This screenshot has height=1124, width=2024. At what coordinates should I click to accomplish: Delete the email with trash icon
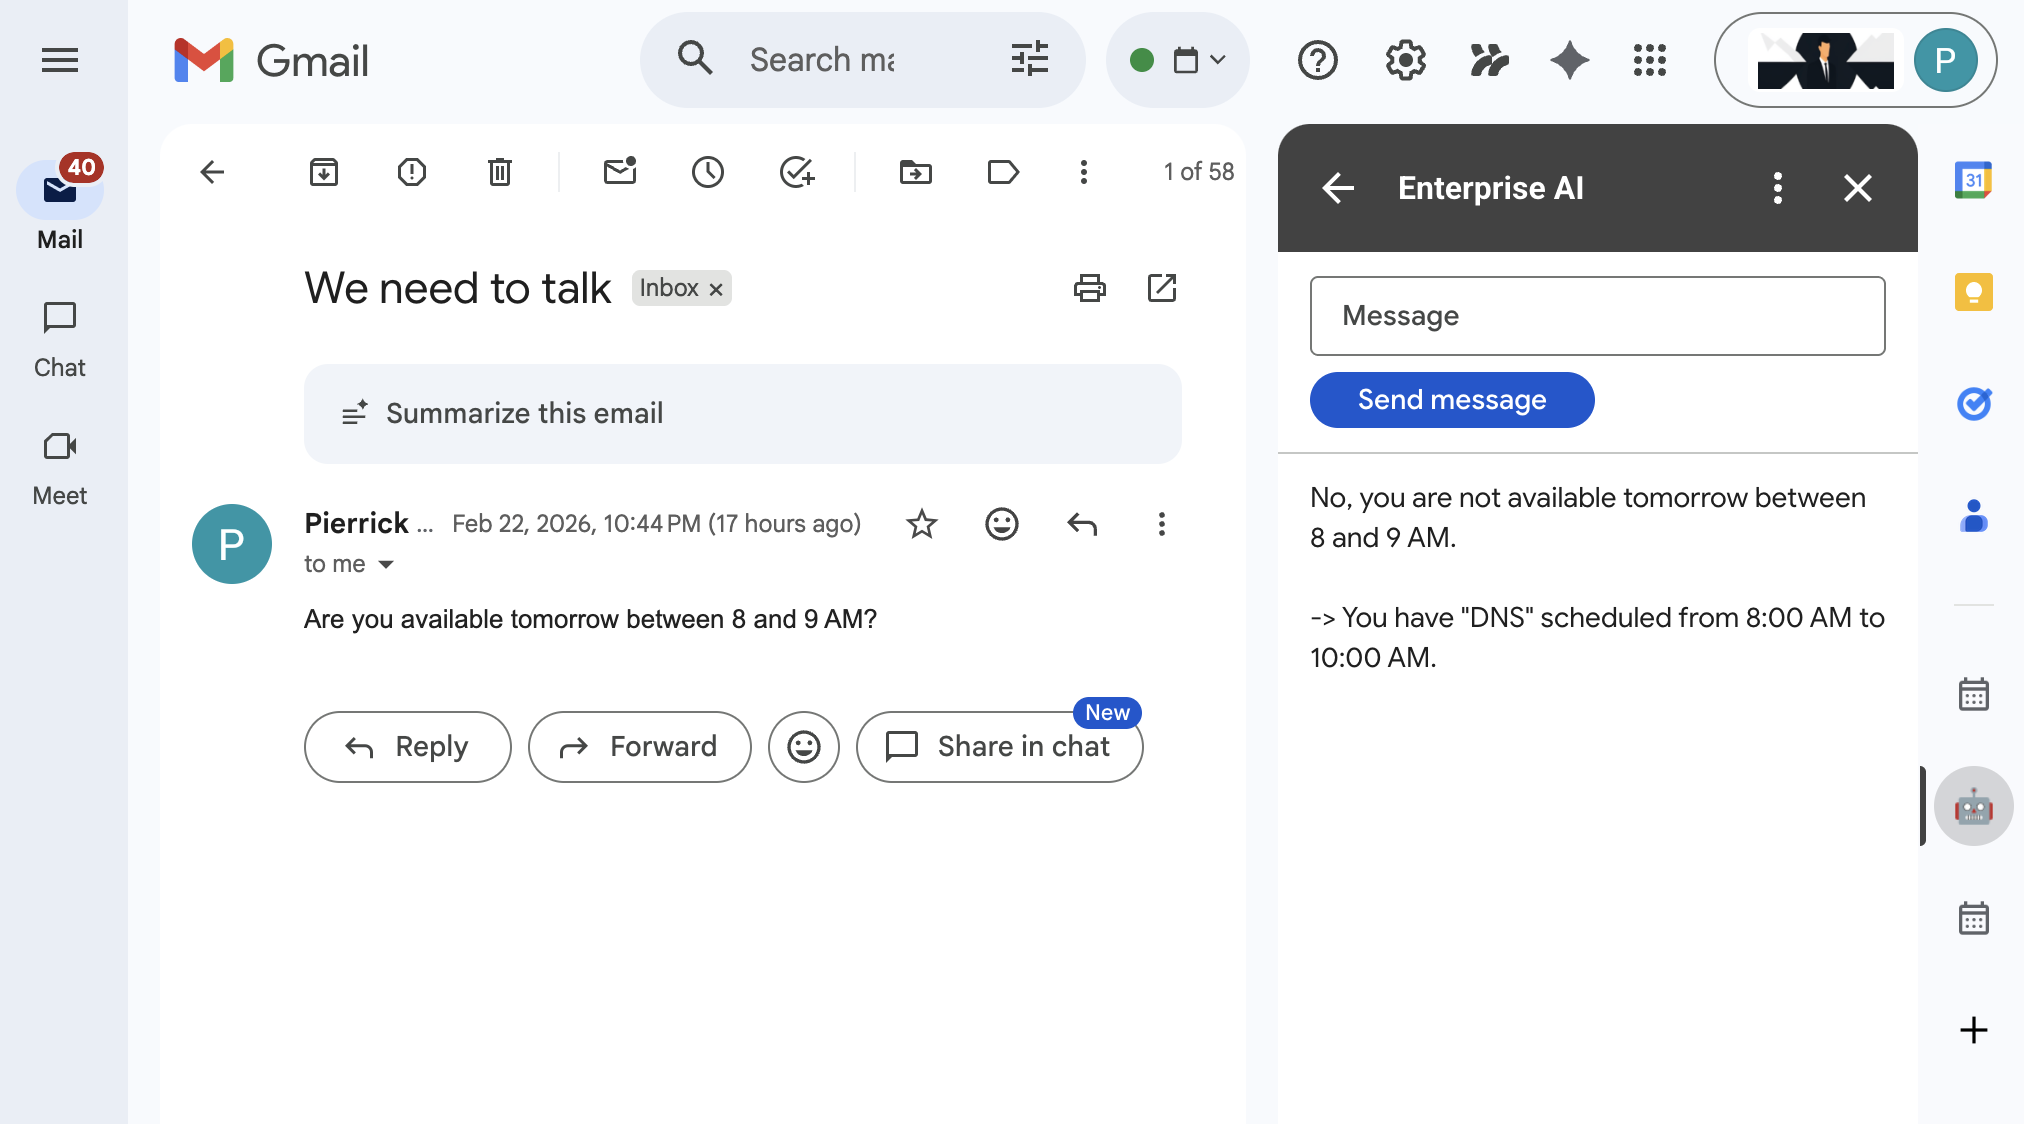pyautogui.click(x=499, y=172)
